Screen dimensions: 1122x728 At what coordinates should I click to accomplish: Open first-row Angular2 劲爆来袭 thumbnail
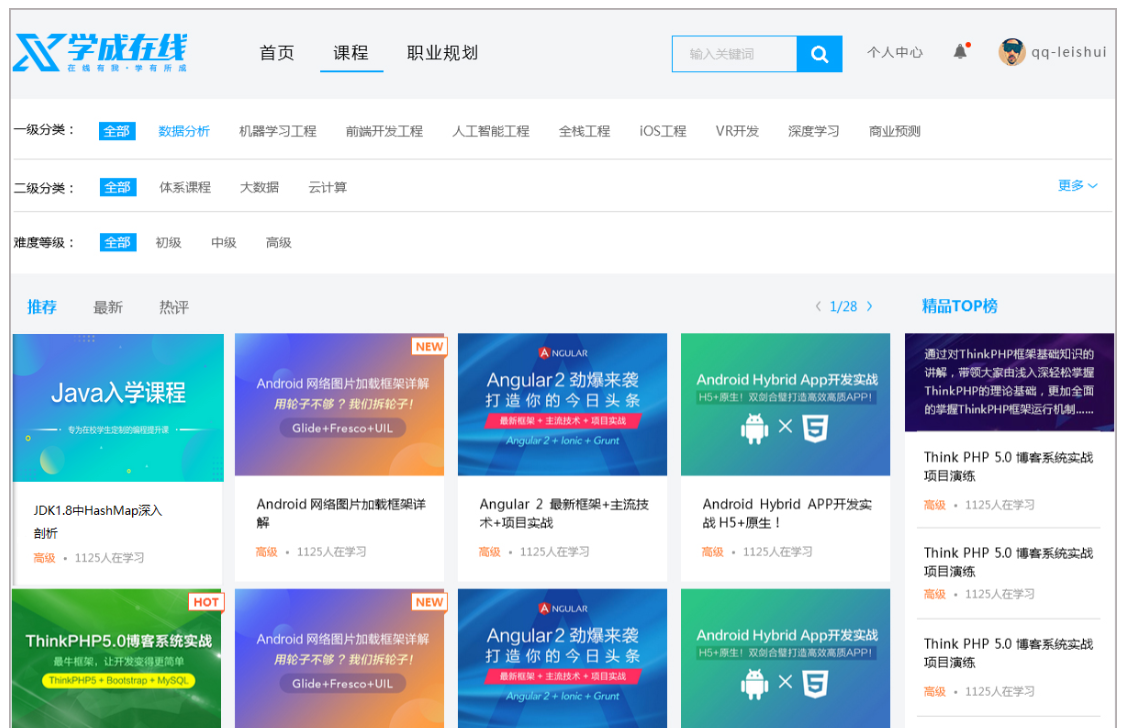[562, 404]
